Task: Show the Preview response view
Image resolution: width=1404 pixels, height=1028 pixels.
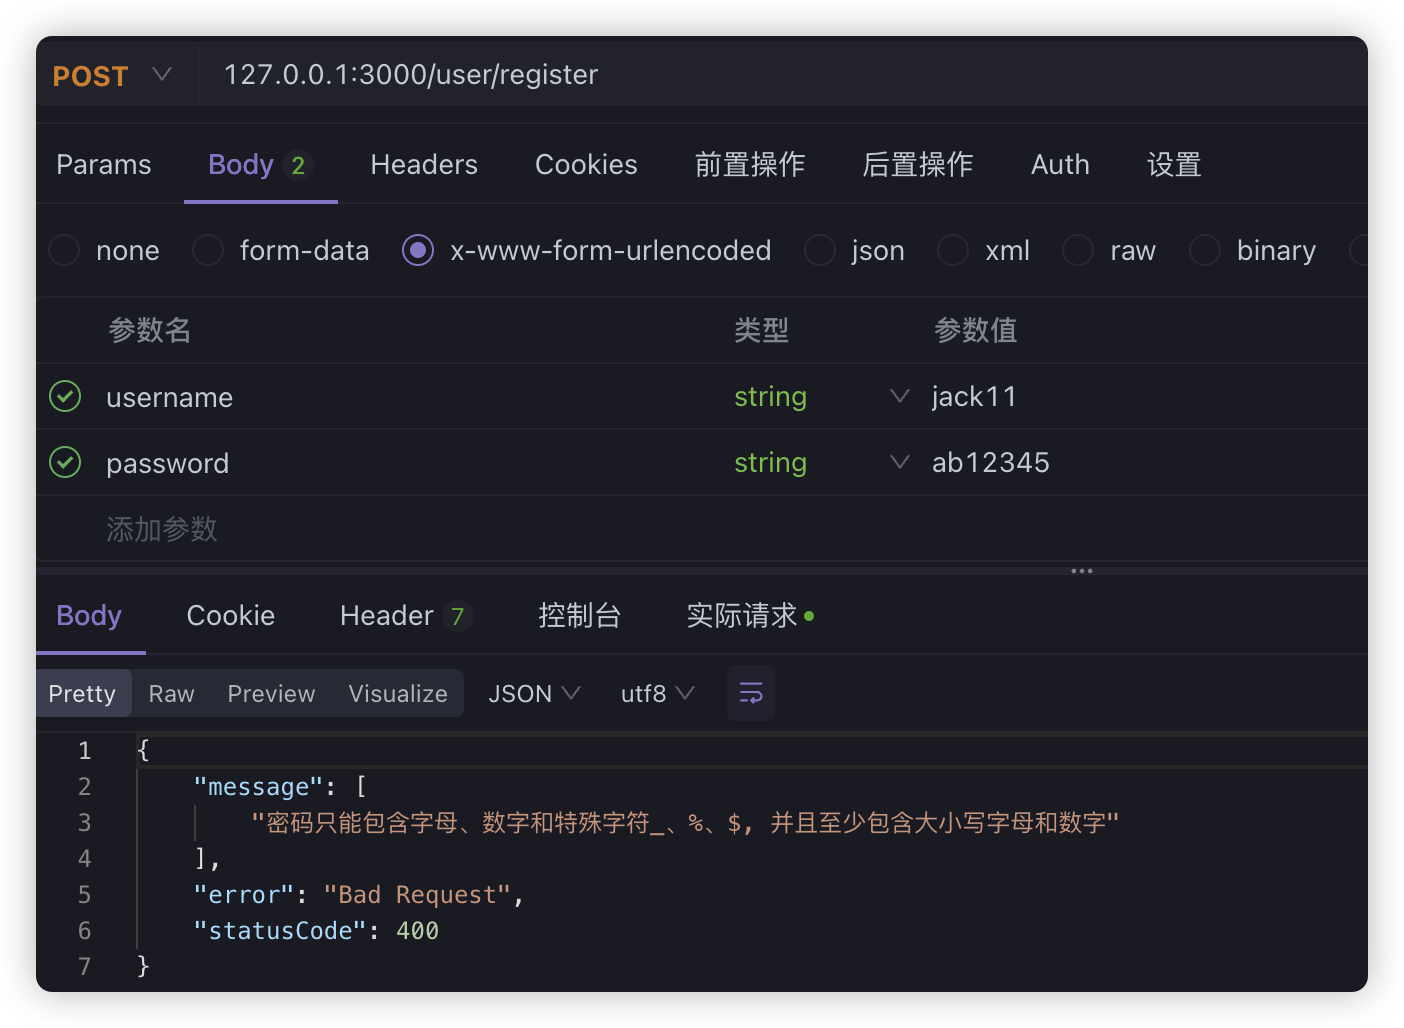Action: 271,693
